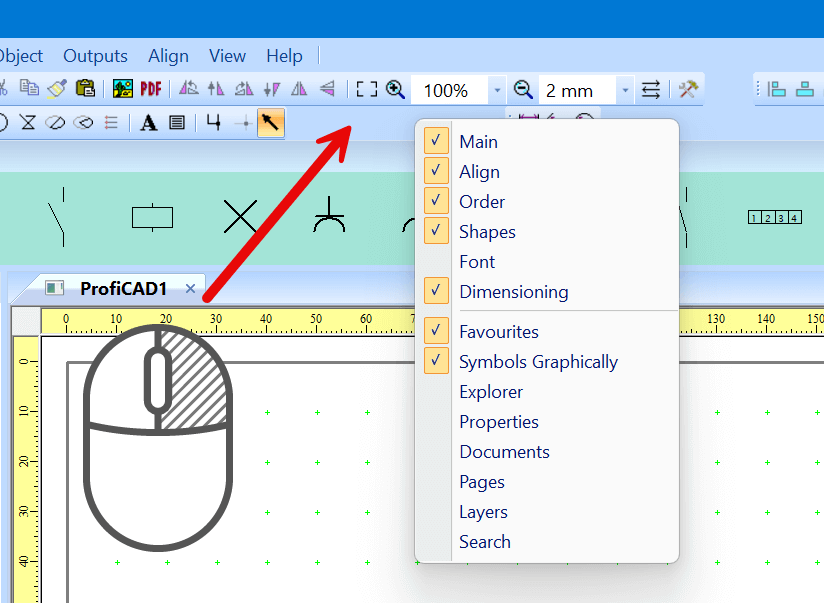
Task: Click the zoom out magnifier icon
Action: click(x=522, y=89)
